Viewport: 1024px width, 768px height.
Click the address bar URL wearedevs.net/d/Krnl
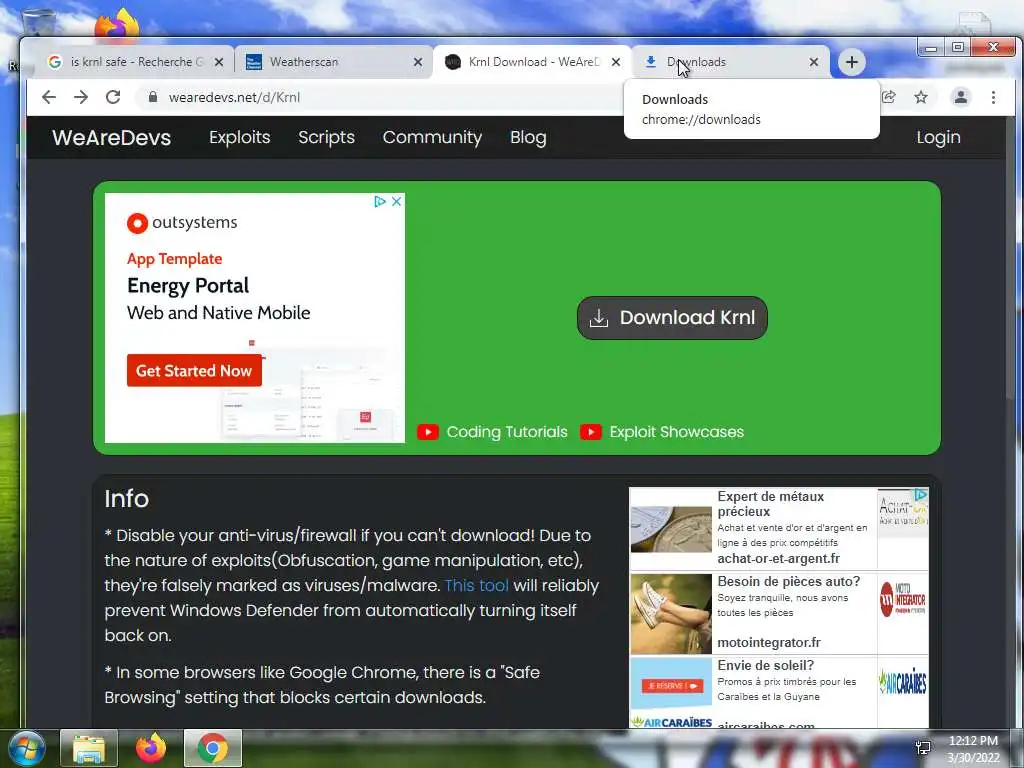click(234, 97)
